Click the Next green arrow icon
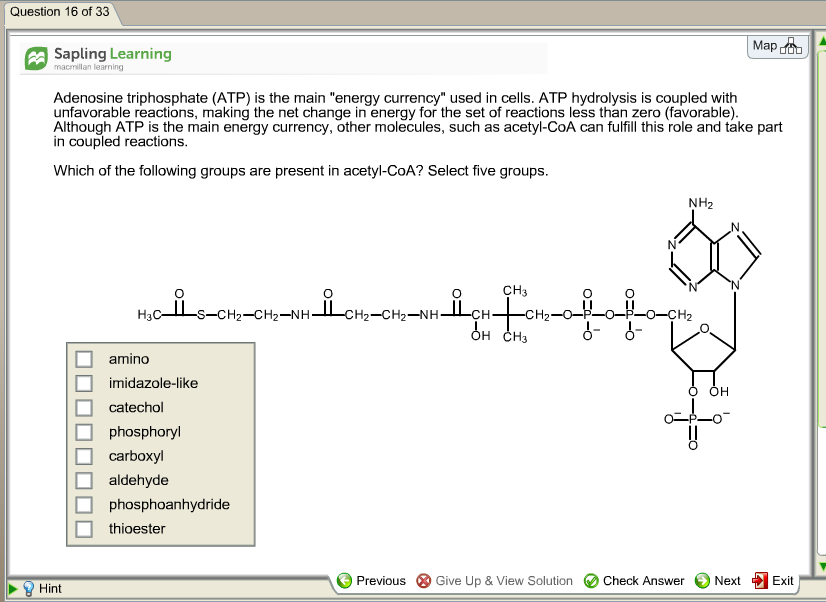Viewport: 826px width, 602px height. [x=701, y=580]
